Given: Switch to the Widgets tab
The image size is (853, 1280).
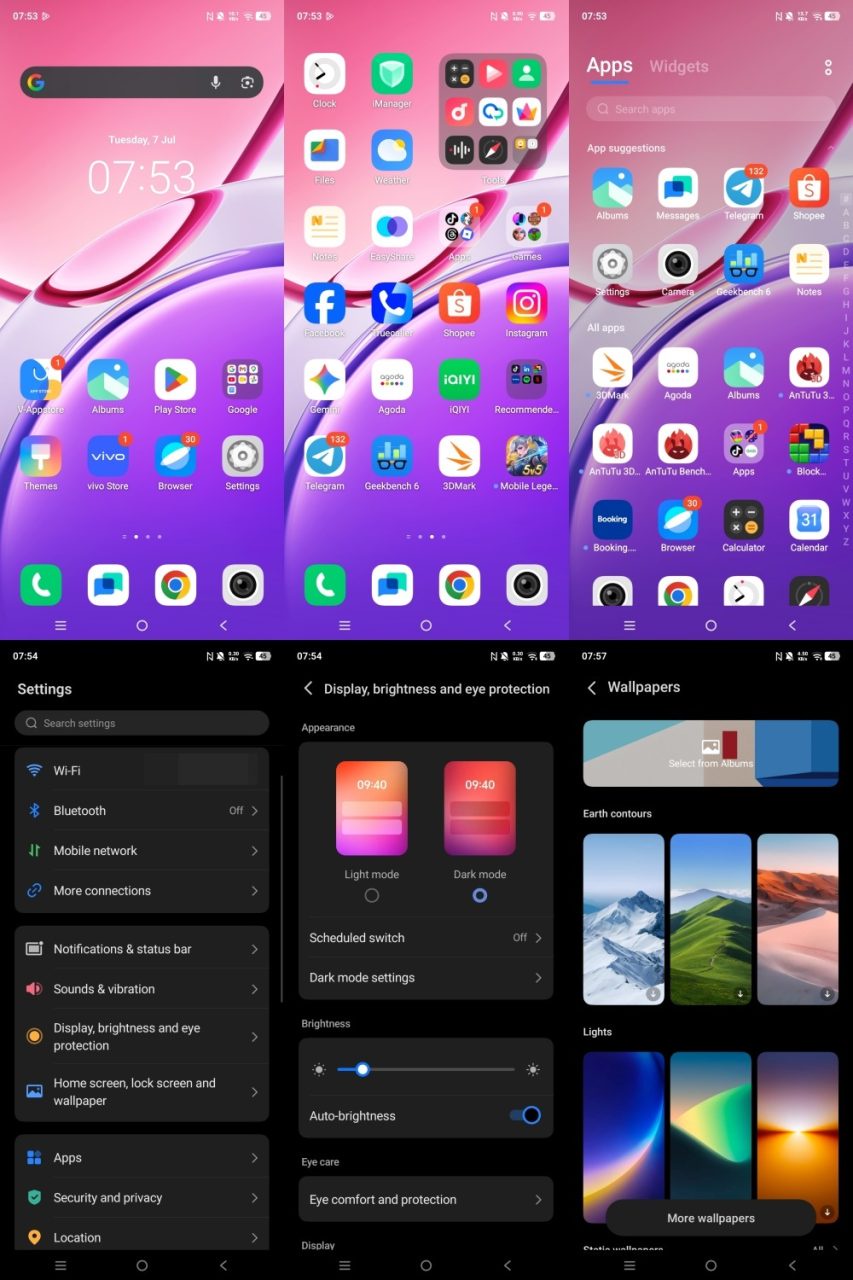Looking at the screenshot, I should pyautogui.click(x=679, y=66).
